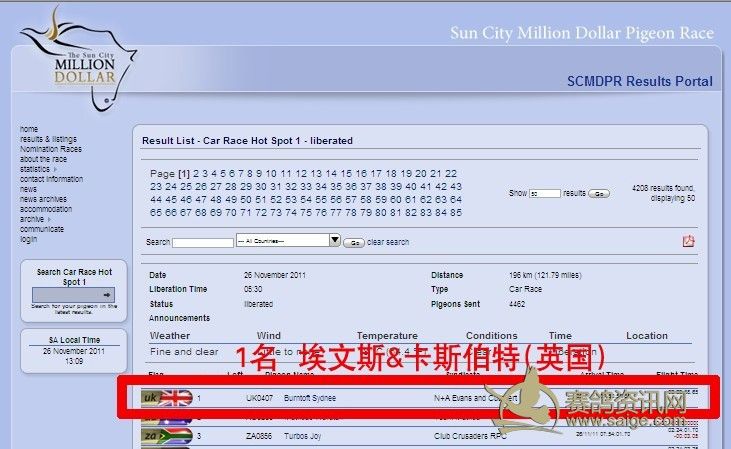This screenshot has height=449, width=731.
Task: Click the Sun City Million Dollar Pigeon Race title
Action: click(582, 33)
